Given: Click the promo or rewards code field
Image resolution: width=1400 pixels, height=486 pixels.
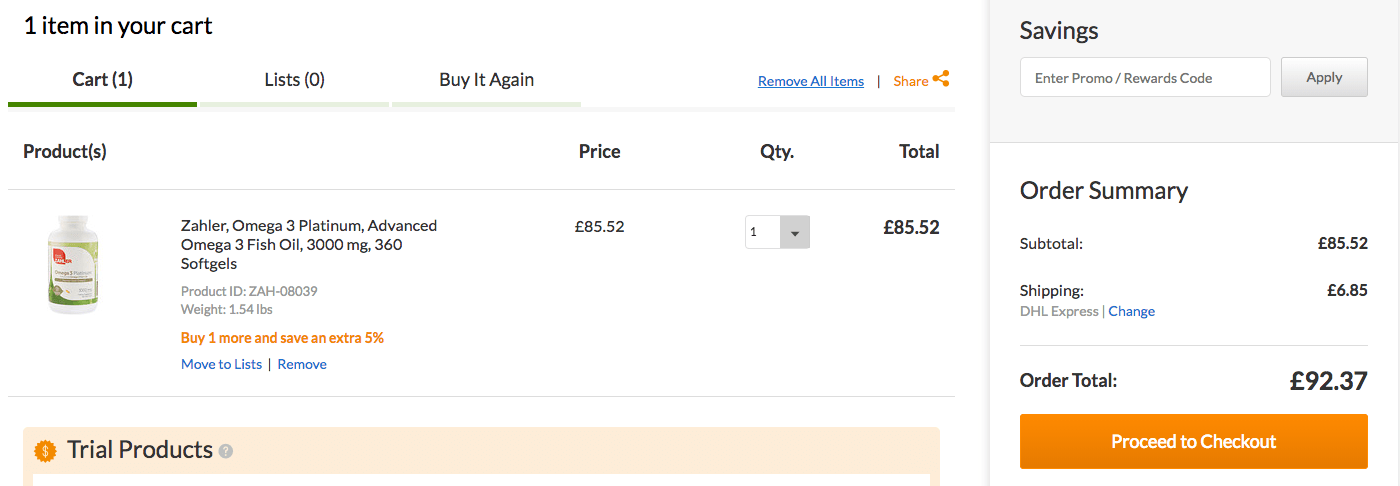Looking at the screenshot, I should 1145,77.
